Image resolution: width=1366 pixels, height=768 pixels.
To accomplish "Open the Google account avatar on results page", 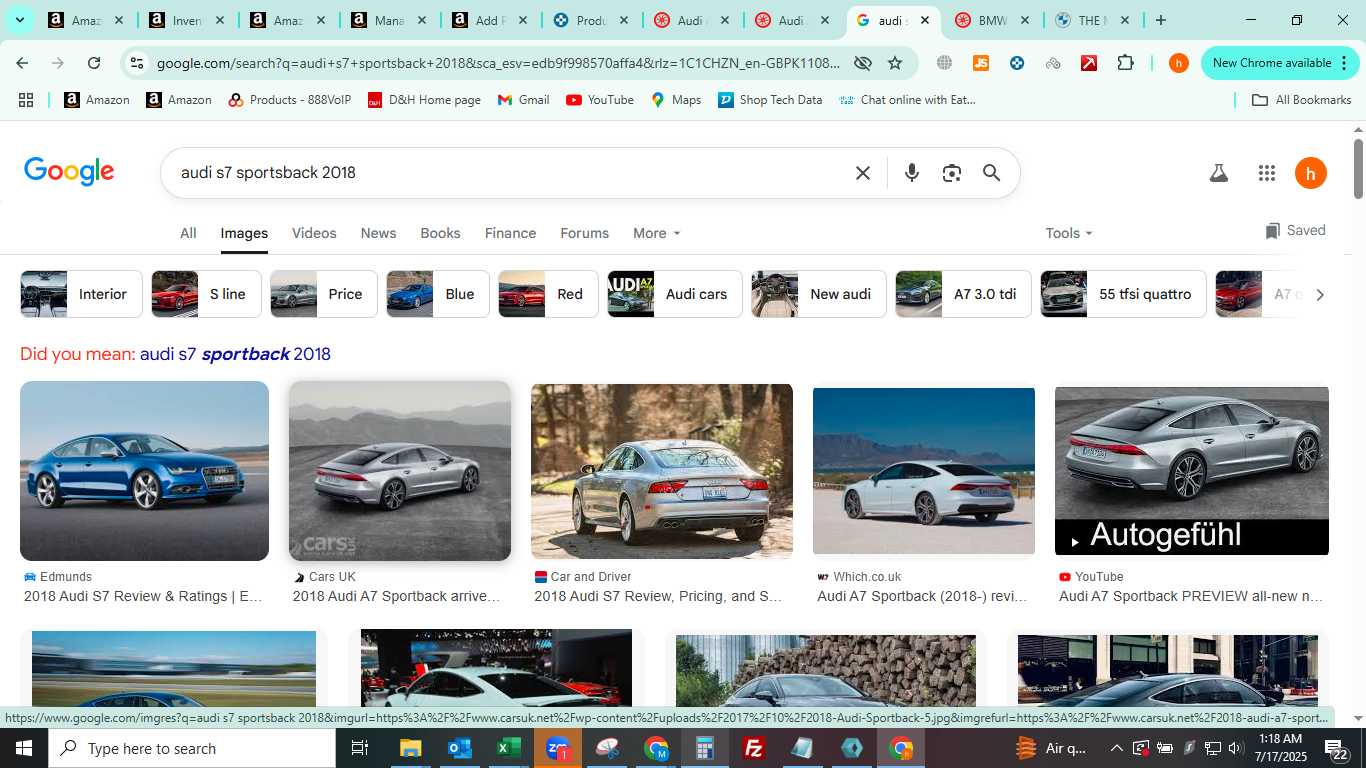I will [1311, 173].
